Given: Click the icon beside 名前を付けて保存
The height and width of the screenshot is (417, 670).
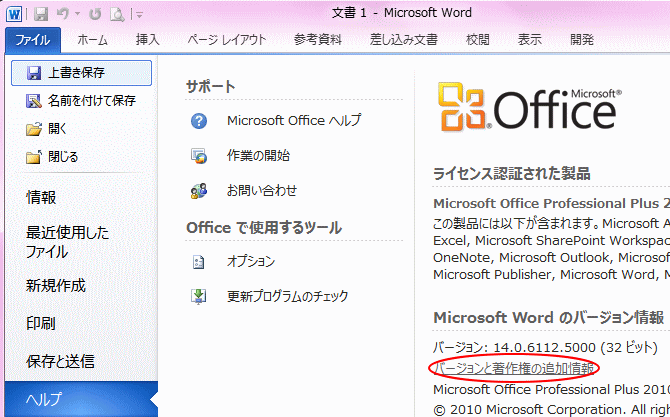Looking at the screenshot, I should click(x=34, y=101).
